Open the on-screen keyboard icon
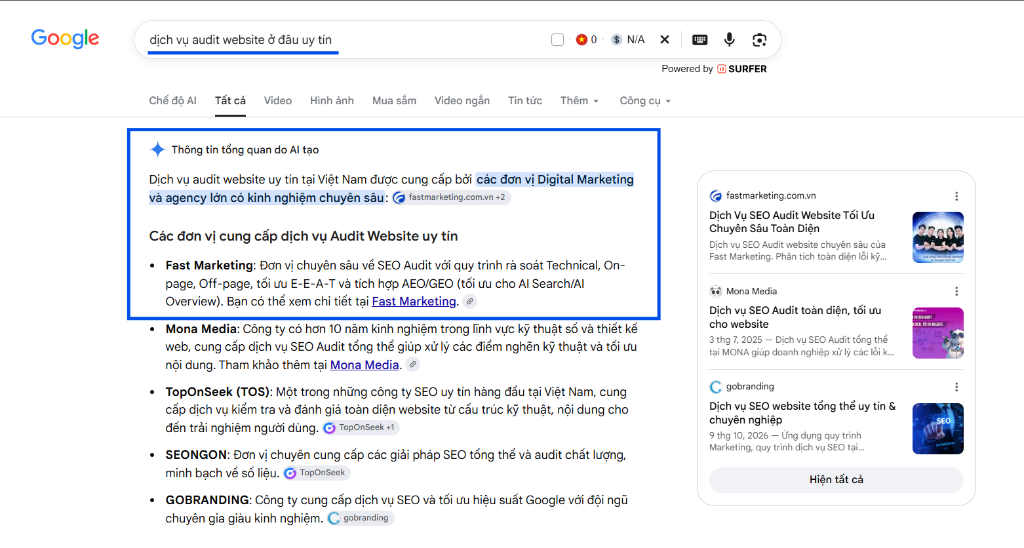 pos(699,40)
